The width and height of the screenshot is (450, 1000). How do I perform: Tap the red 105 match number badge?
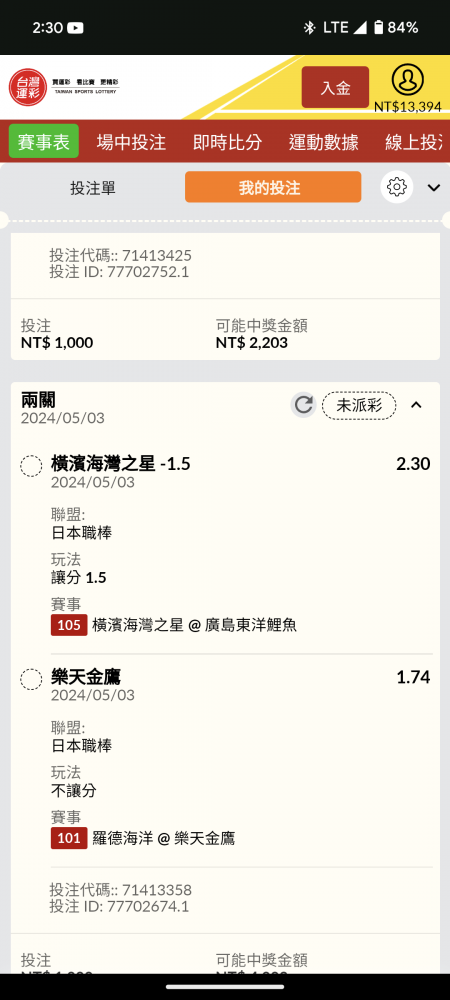[x=69, y=625]
